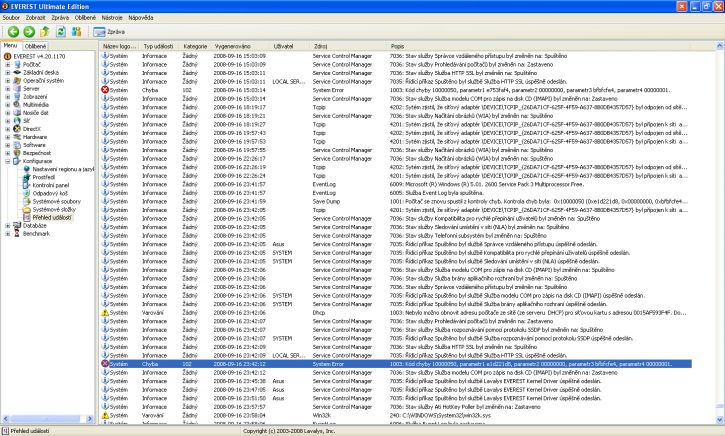Viewport: 725px width, 436px height.
Task: Sort by Uživatel column header
Action: point(290,46)
